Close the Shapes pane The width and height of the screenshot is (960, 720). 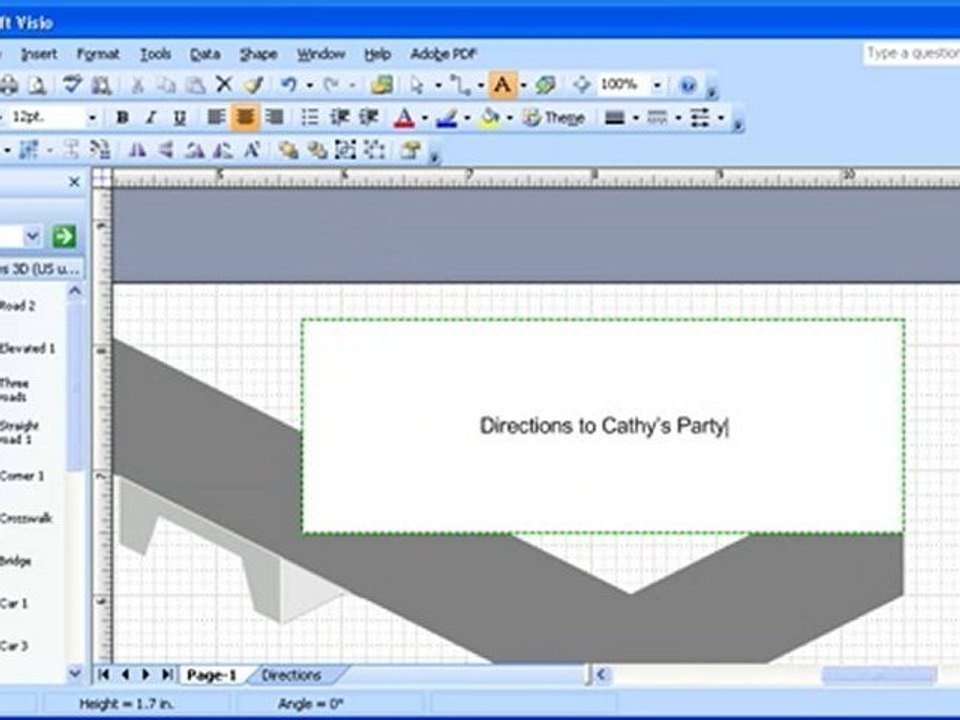tap(74, 182)
